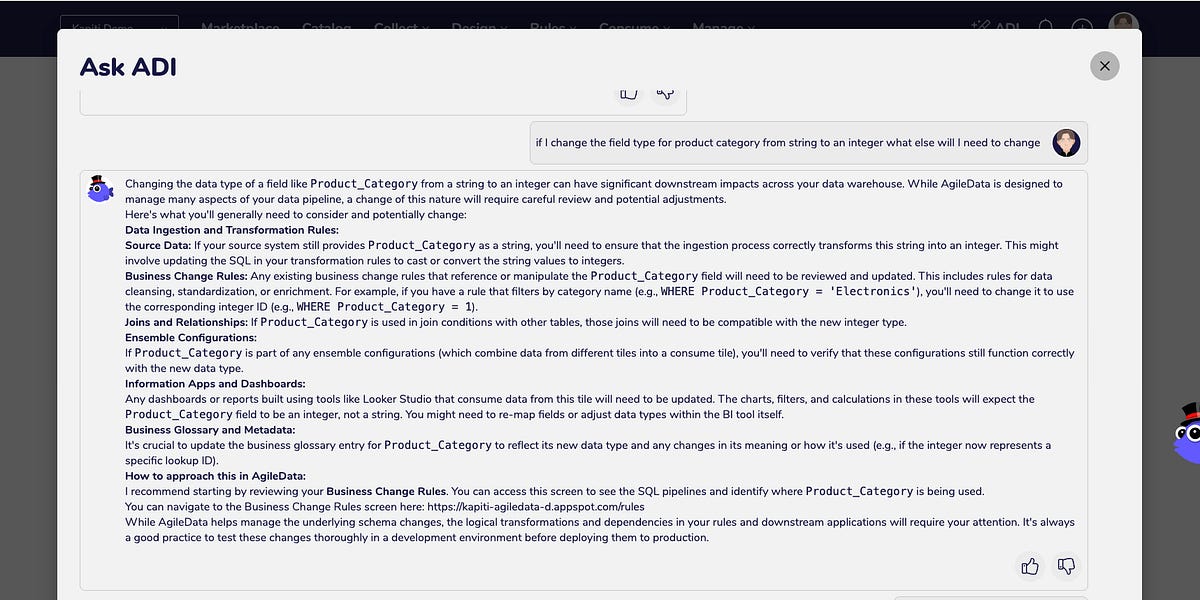Click the user avatar beside the question
Viewport: 1200px width, 600px height.
coord(1066,142)
